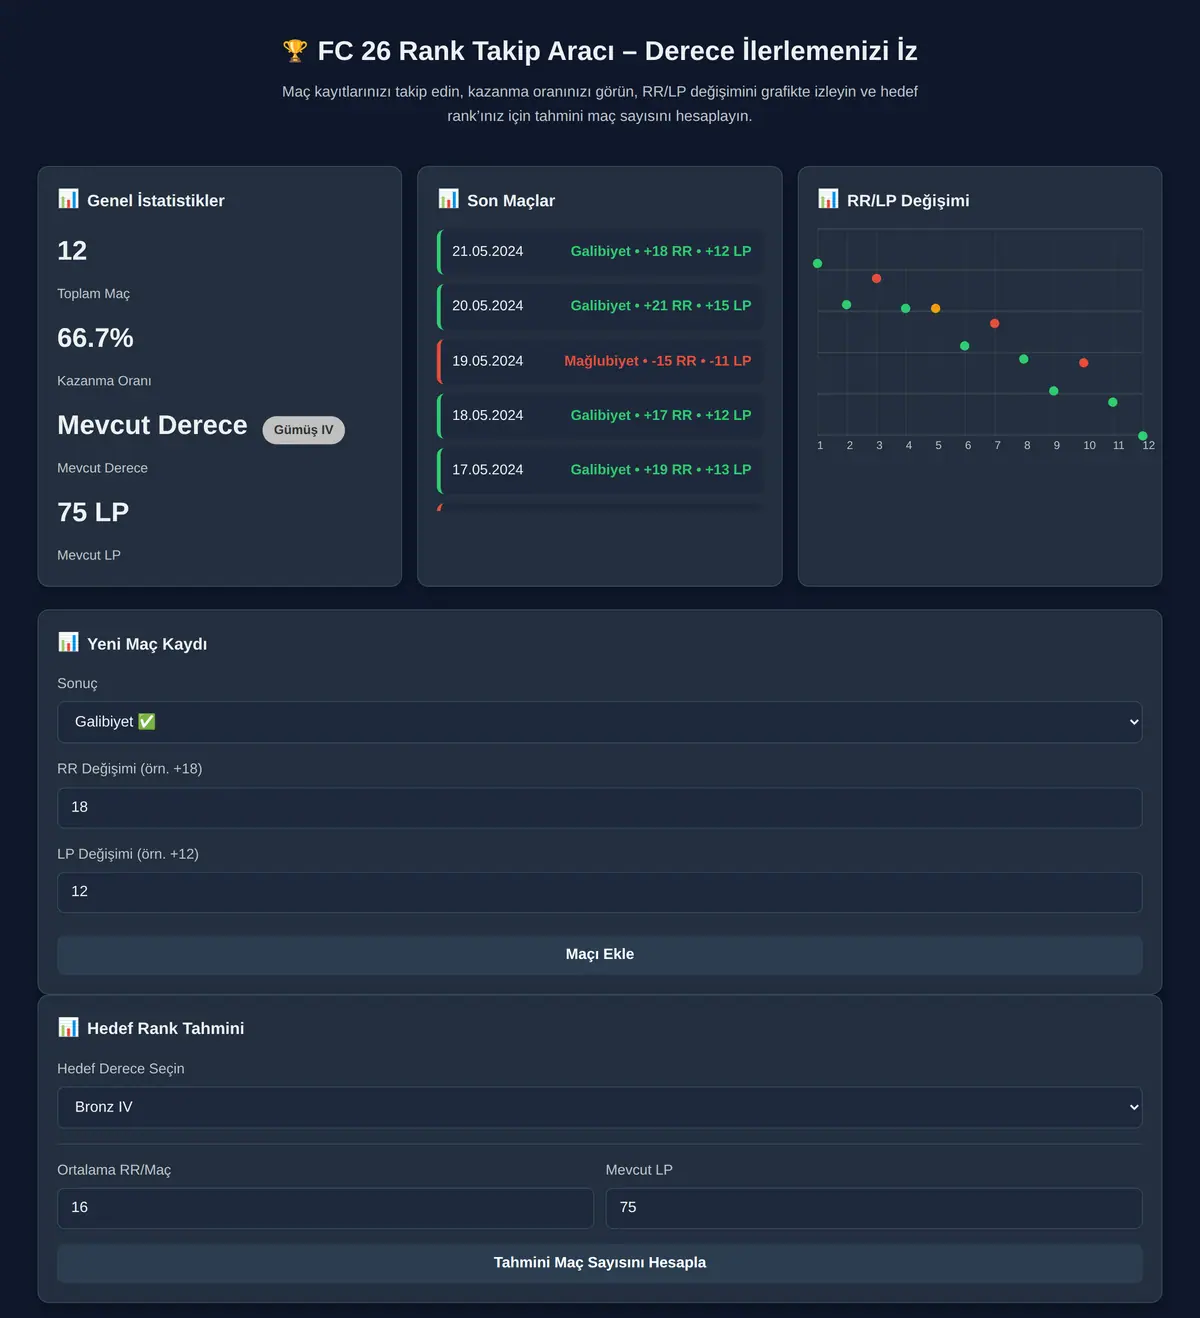
Task: Click the x-axis label 7 in the chart
Action: (997, 446)
